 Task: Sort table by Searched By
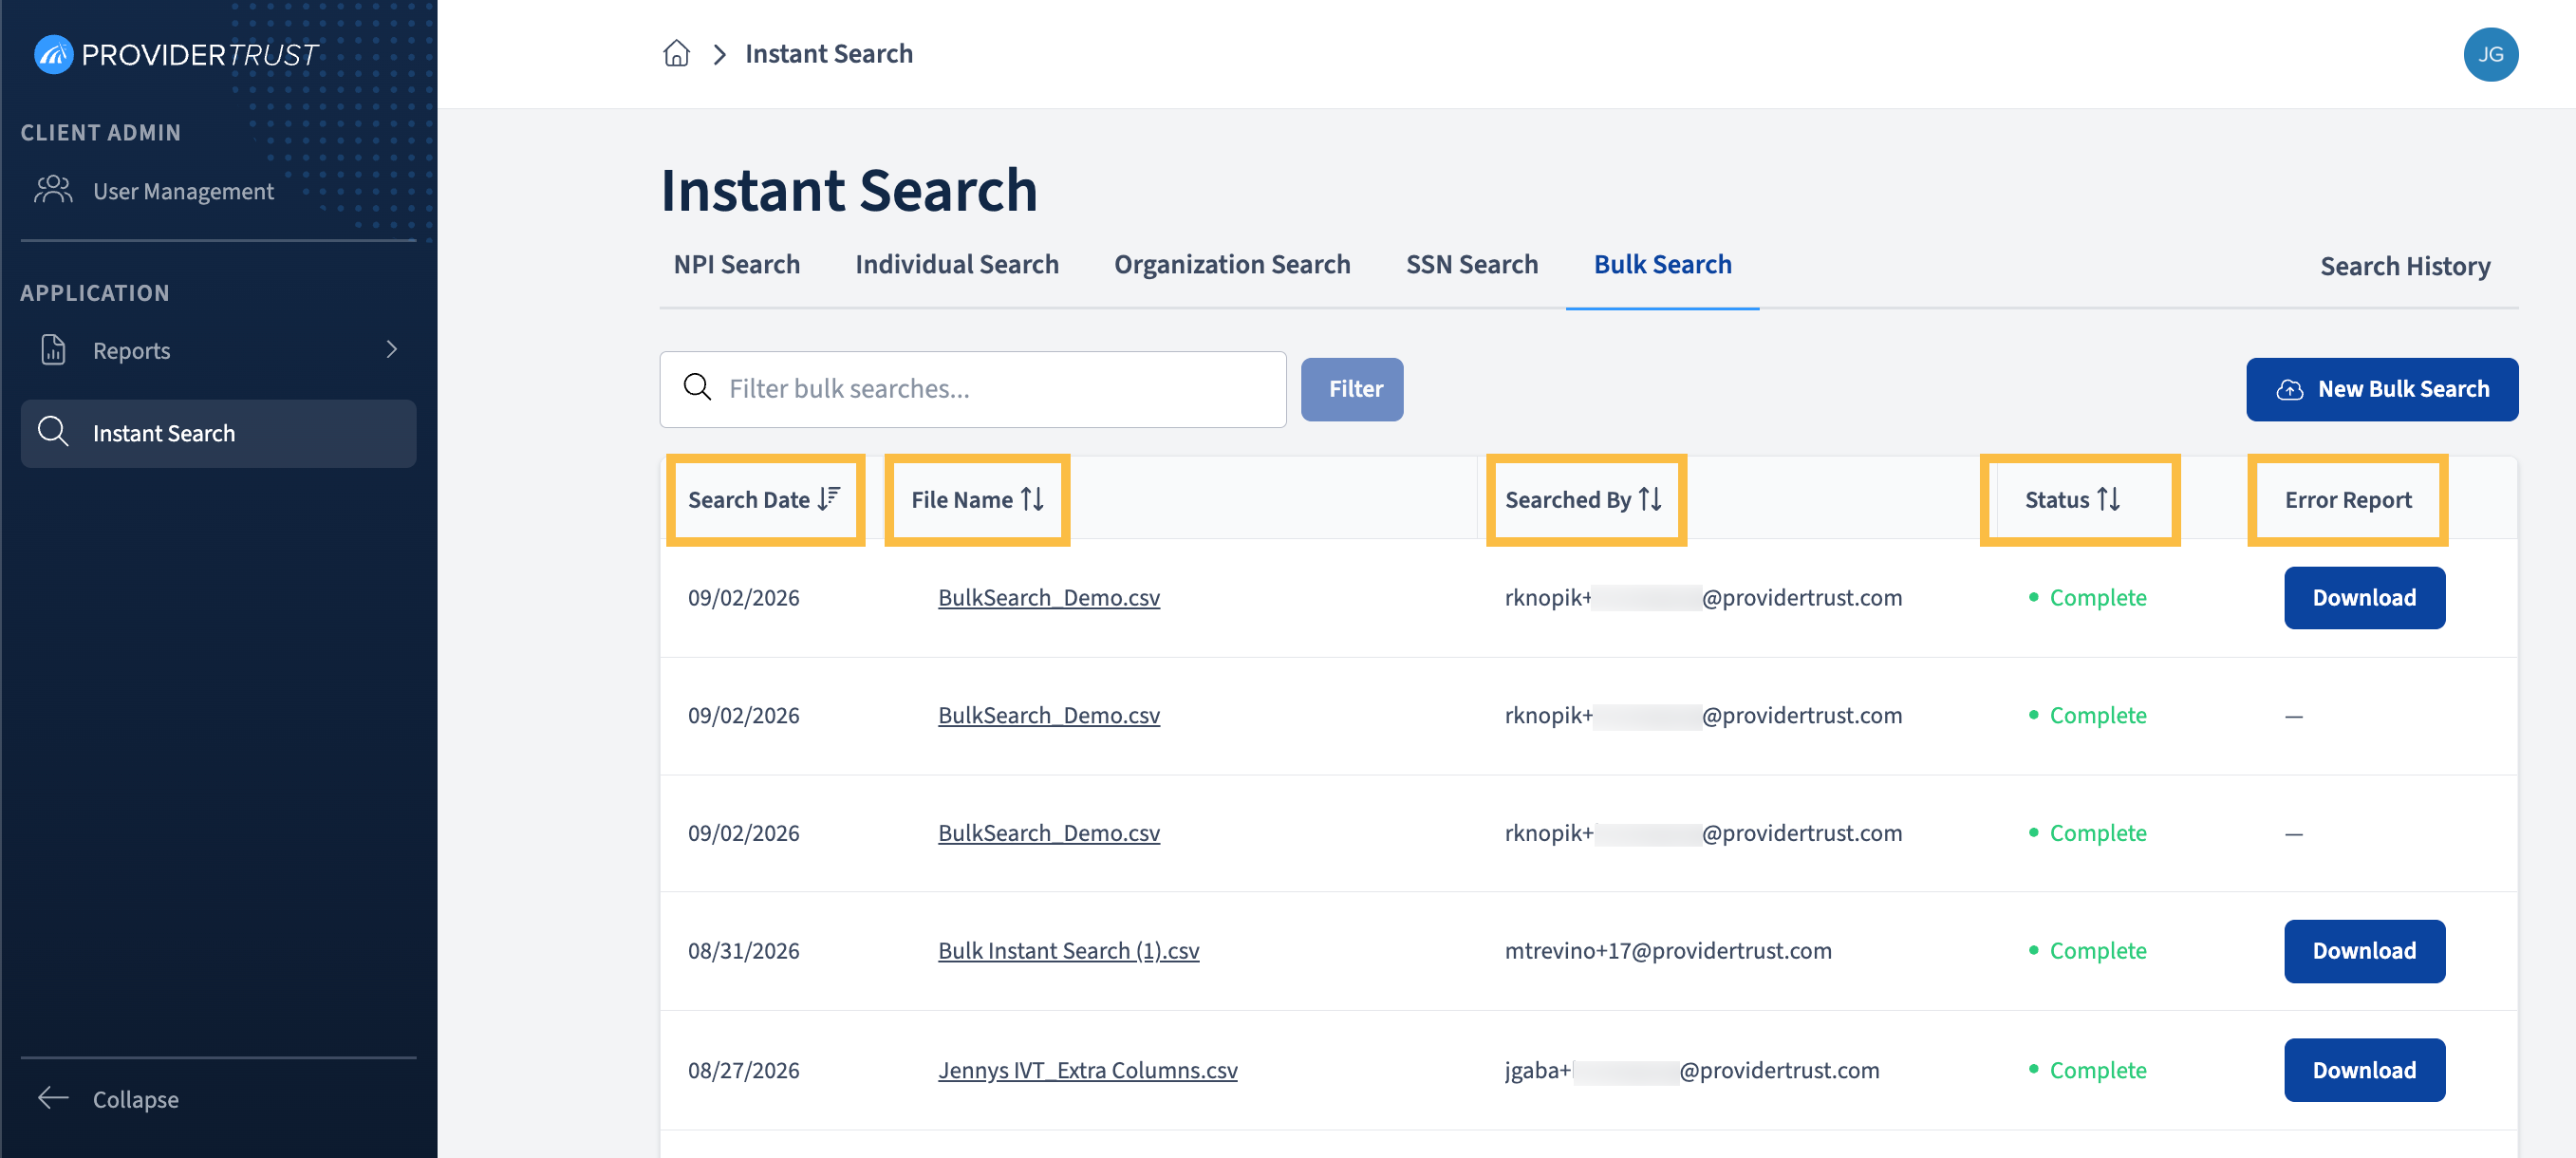pyautogui.click(x=1585, y=499)
